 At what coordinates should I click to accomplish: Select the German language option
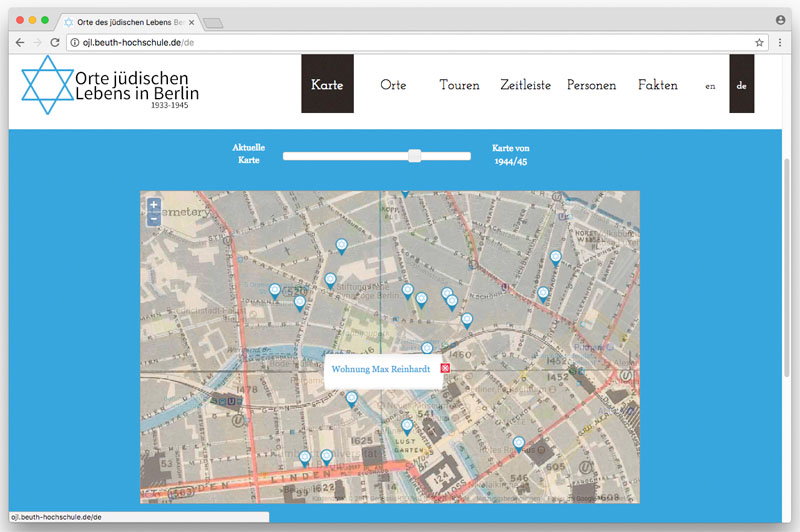pyautogui.click(x=741, y=85)
